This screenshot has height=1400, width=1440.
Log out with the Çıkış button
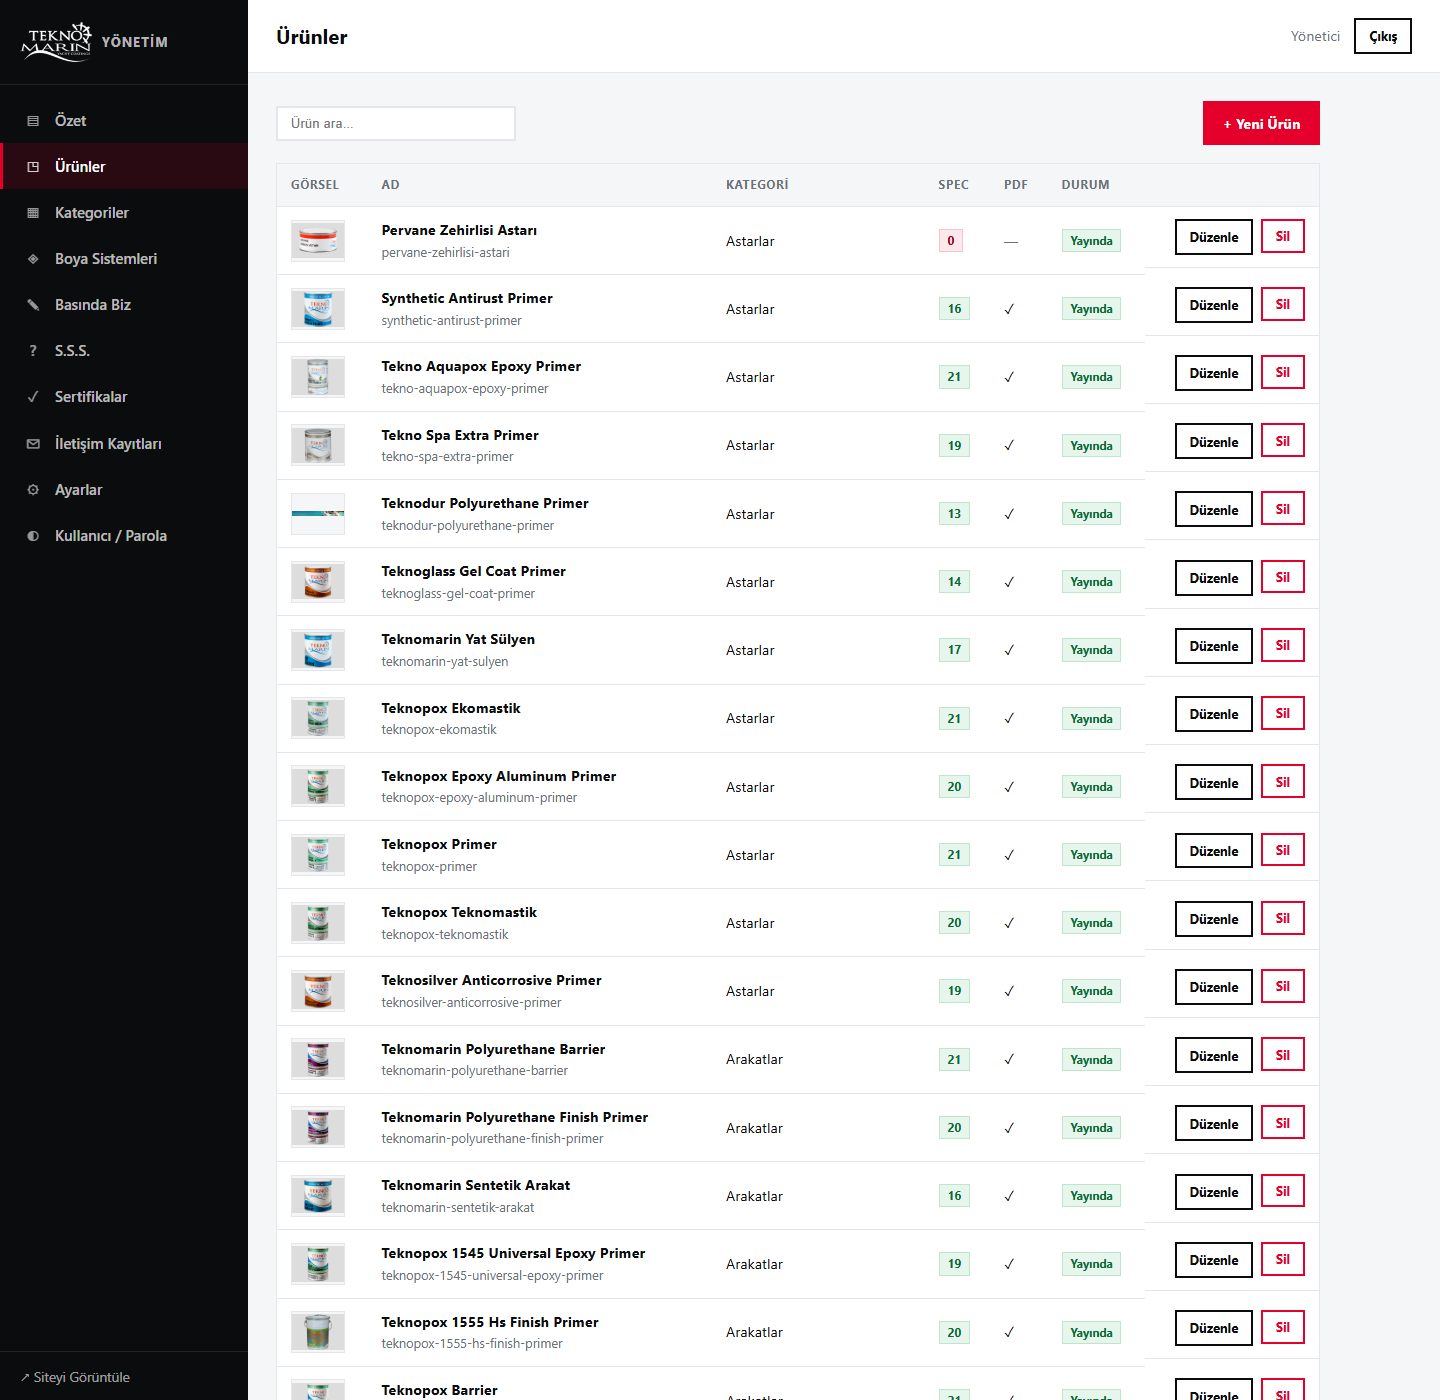(1383, 36)
